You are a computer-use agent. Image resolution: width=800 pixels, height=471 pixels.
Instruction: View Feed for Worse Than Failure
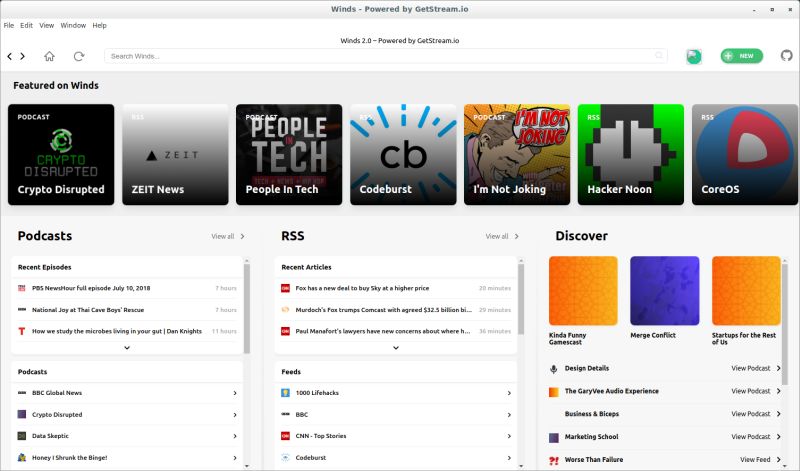tap(760, 460)
